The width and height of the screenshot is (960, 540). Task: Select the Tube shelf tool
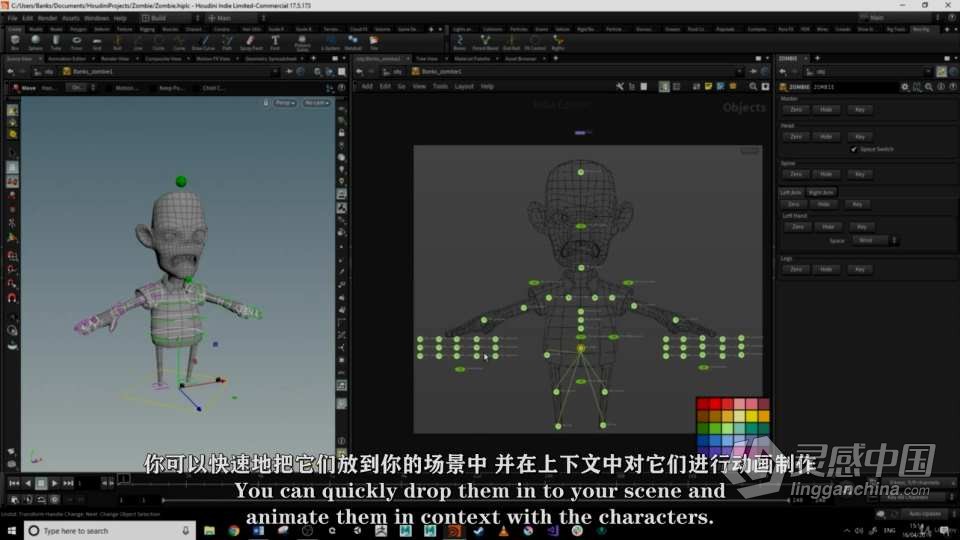pyautogui.click(x=56, y=42)
